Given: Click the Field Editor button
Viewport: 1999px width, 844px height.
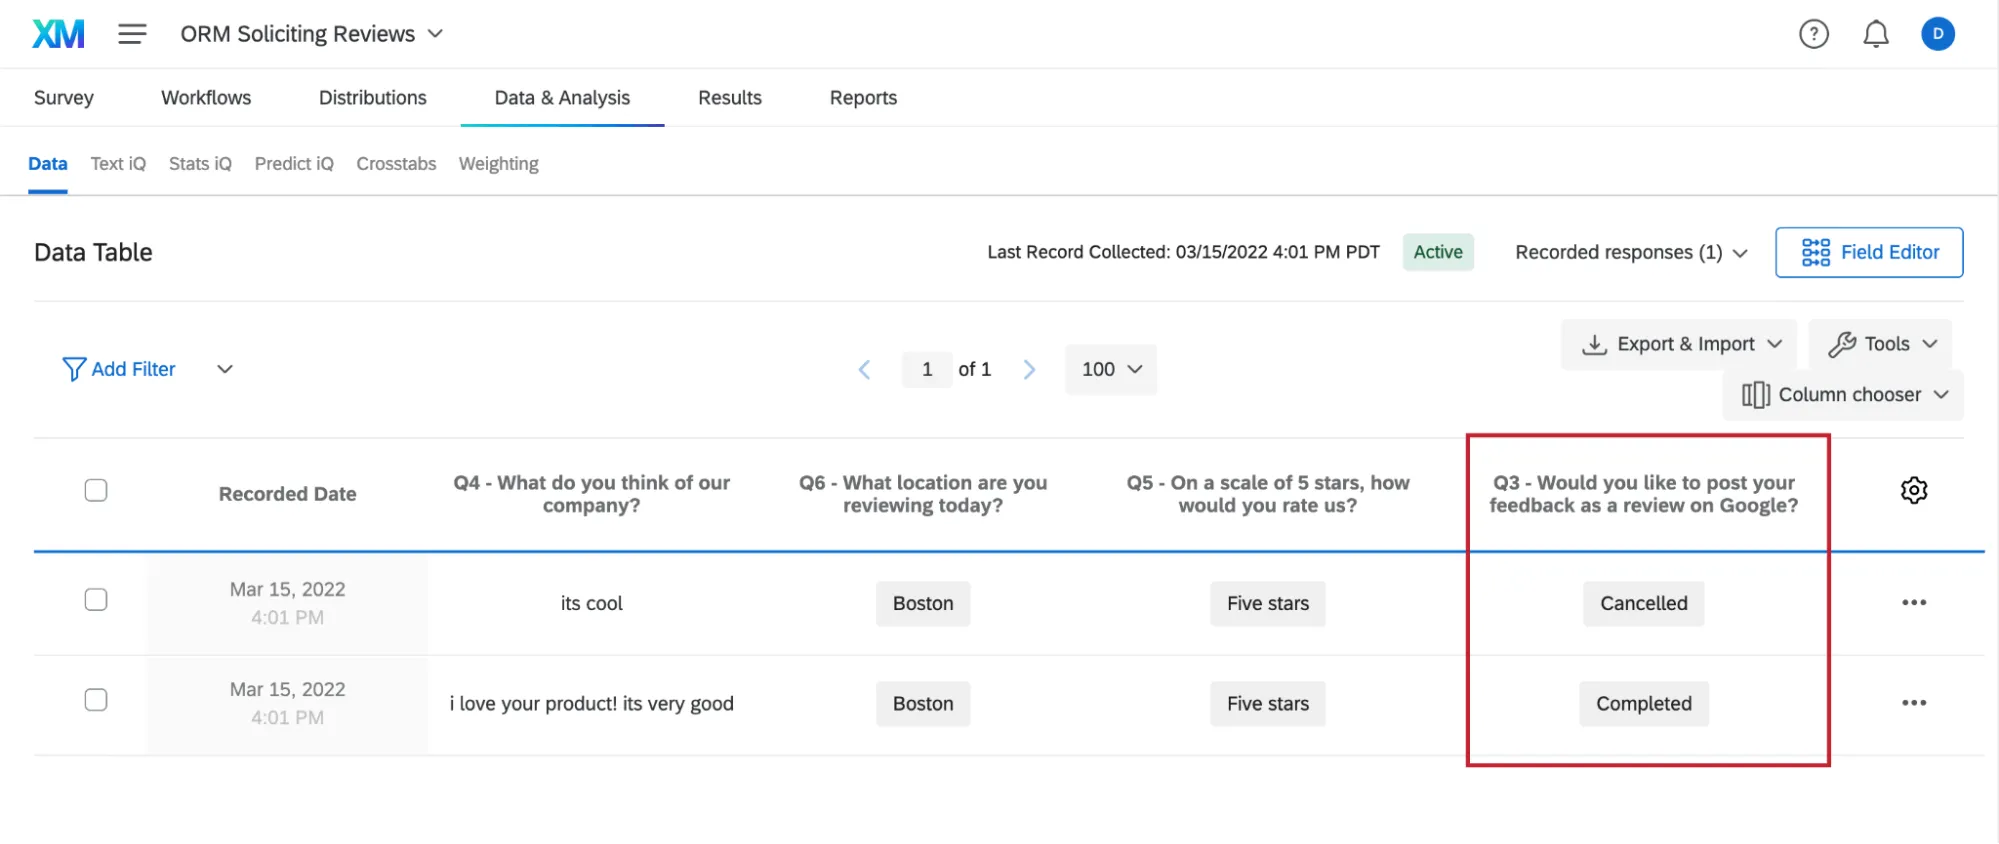Looking at the screenshot, I should coord(1868,253).
